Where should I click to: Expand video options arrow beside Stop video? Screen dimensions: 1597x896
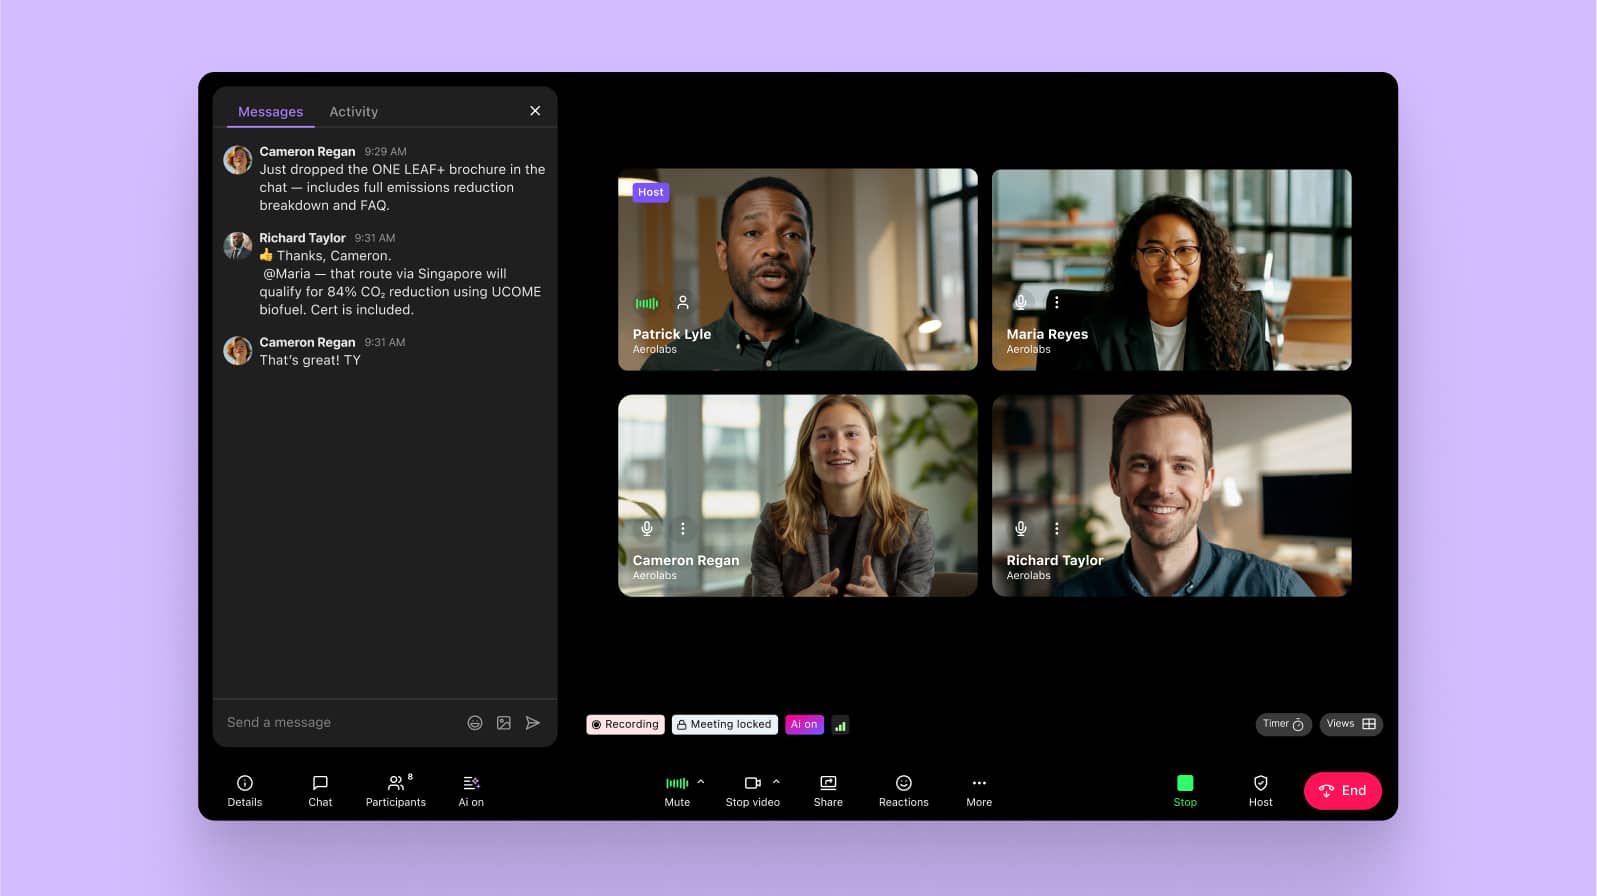coord(776,782)
